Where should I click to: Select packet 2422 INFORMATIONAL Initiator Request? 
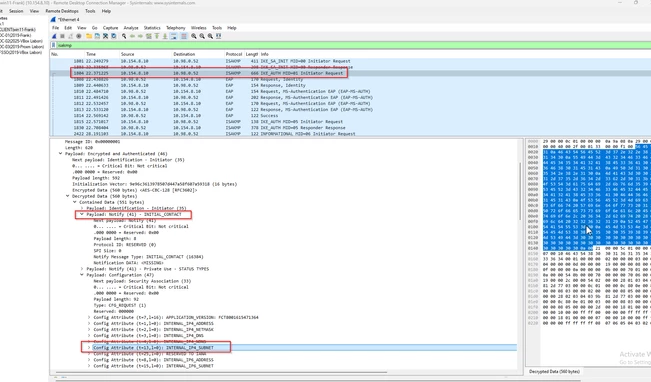(x=350, y=134)
